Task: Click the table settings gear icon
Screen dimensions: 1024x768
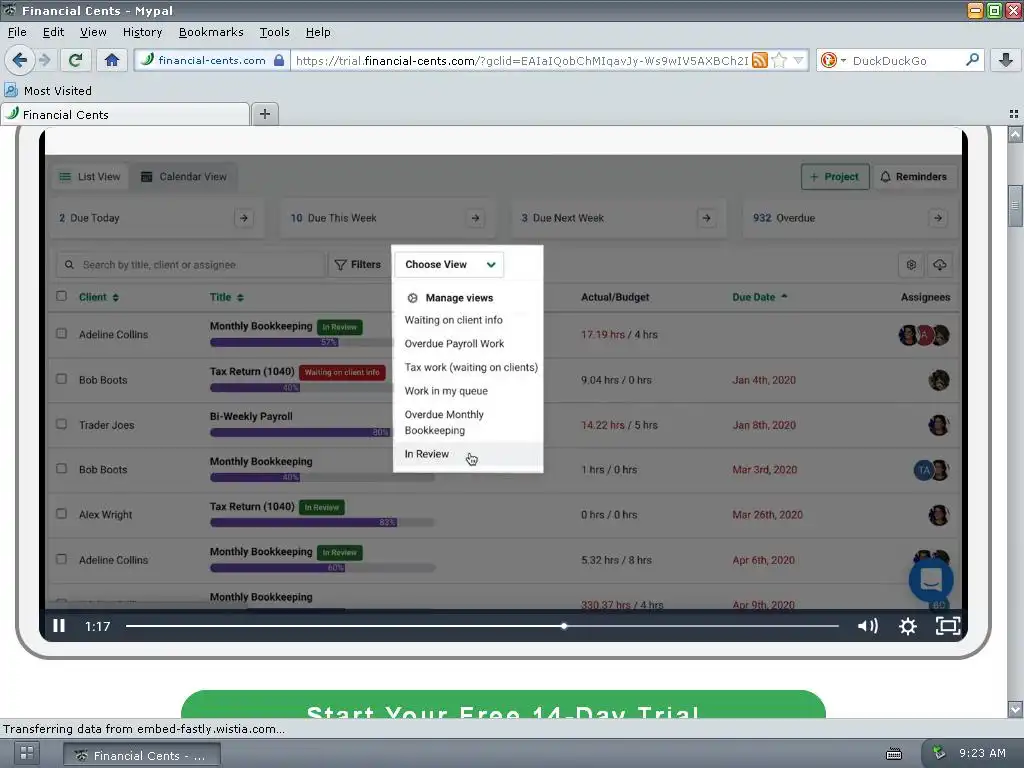Action: click(x=911, y=264)
